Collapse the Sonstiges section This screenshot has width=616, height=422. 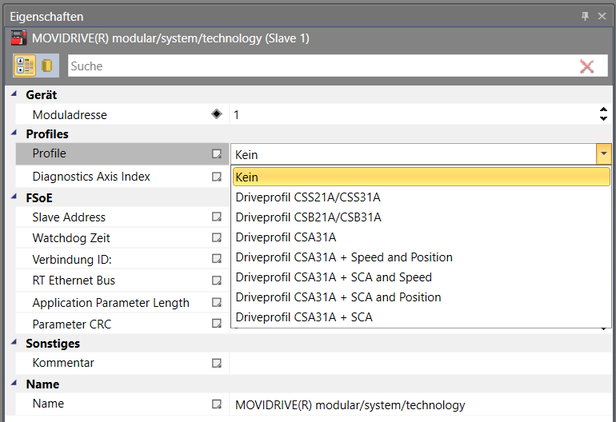click(14, 343)
